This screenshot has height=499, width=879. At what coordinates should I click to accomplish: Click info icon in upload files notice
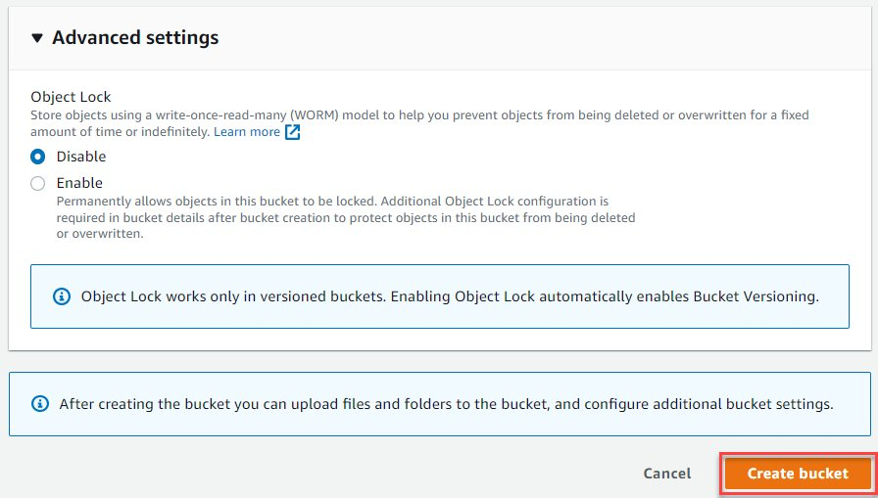pyautogui.click(x=40, y=404)
